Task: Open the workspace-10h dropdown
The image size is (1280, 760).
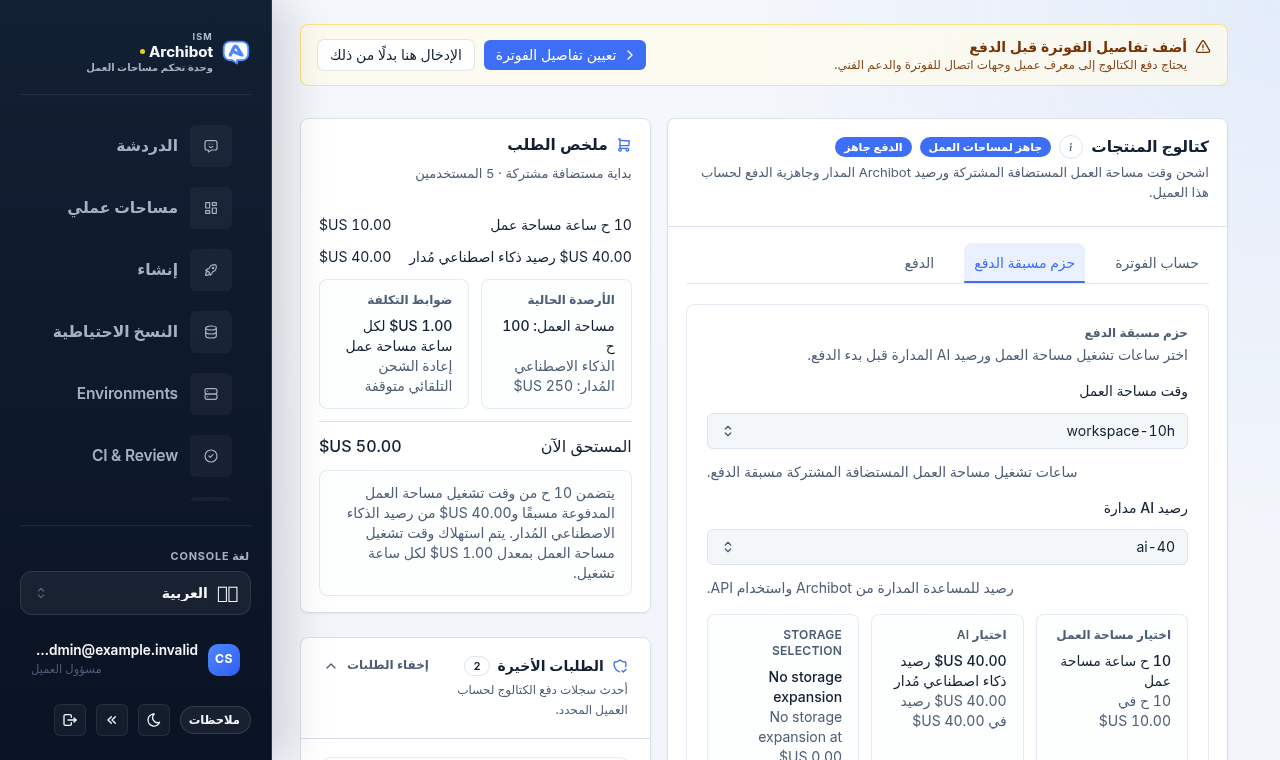Action: pyautogui.click(x=947, y=431)
